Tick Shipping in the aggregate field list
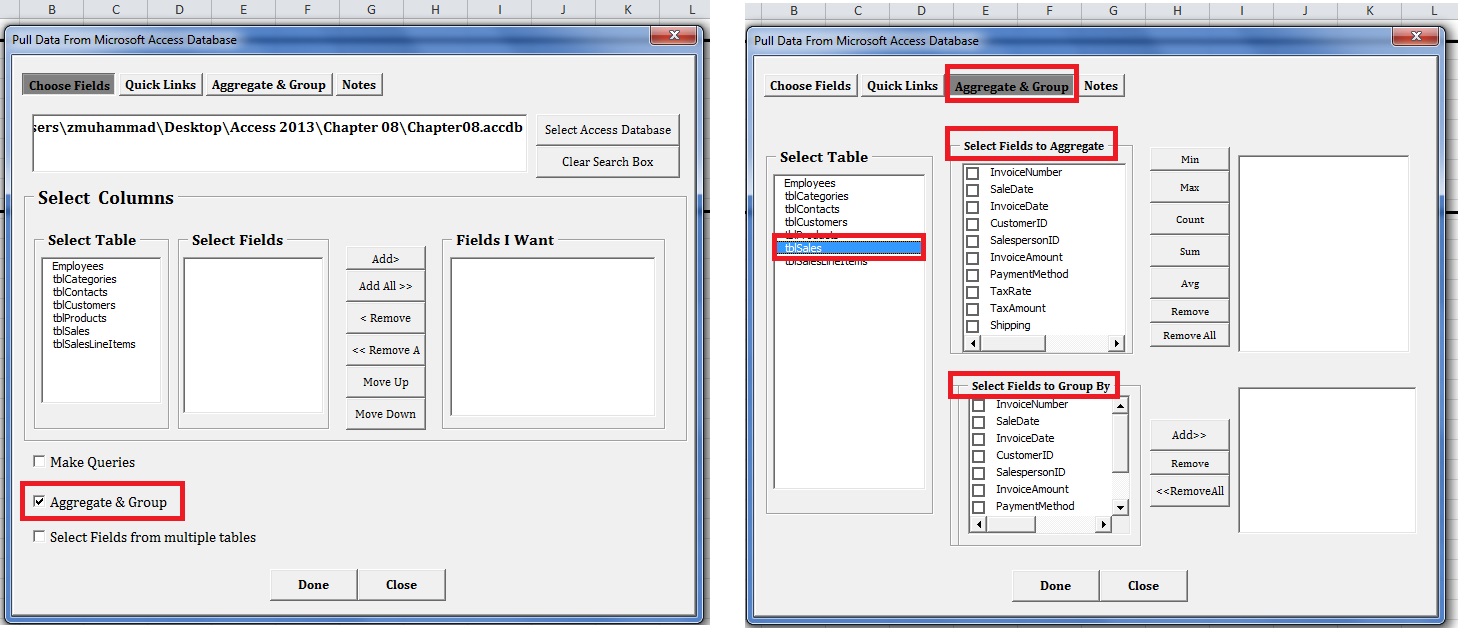The height and width of the screenshot is (633, 1464). coord(972,326)
